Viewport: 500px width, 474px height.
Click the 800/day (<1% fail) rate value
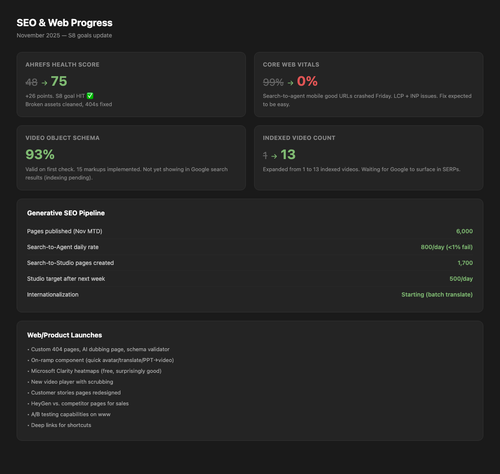447,247
